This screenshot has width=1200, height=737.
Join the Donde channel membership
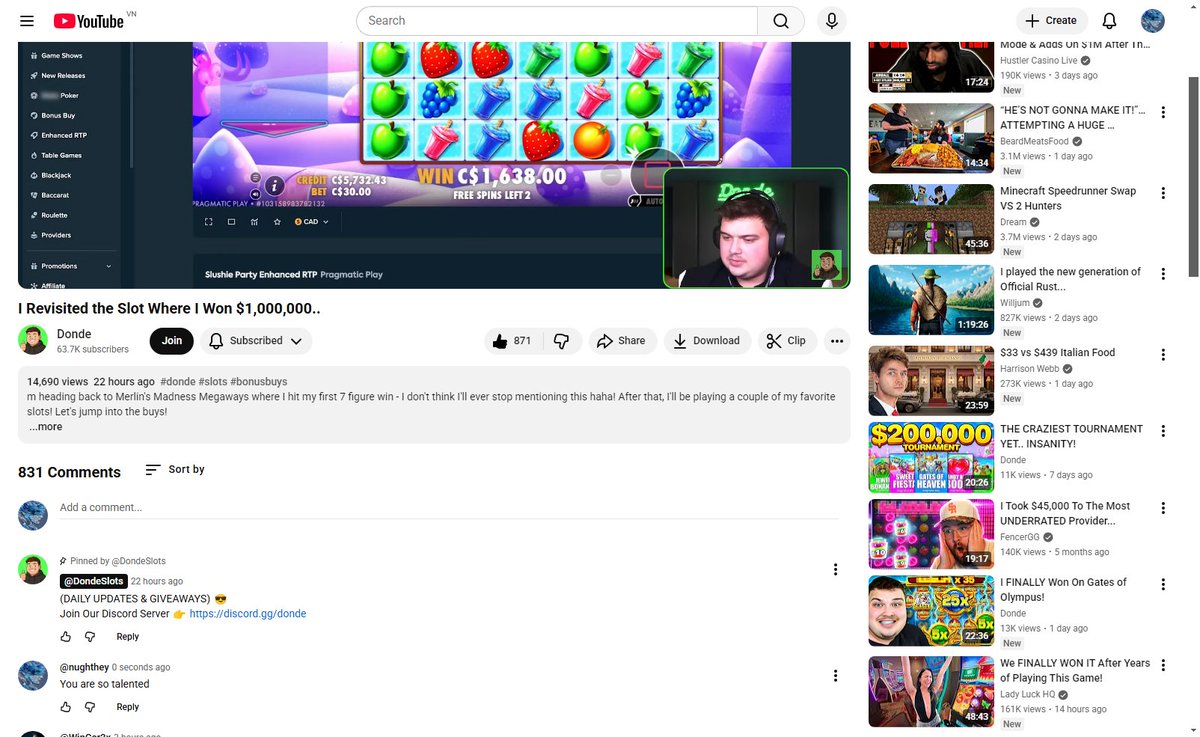click(x=172, y=341)
